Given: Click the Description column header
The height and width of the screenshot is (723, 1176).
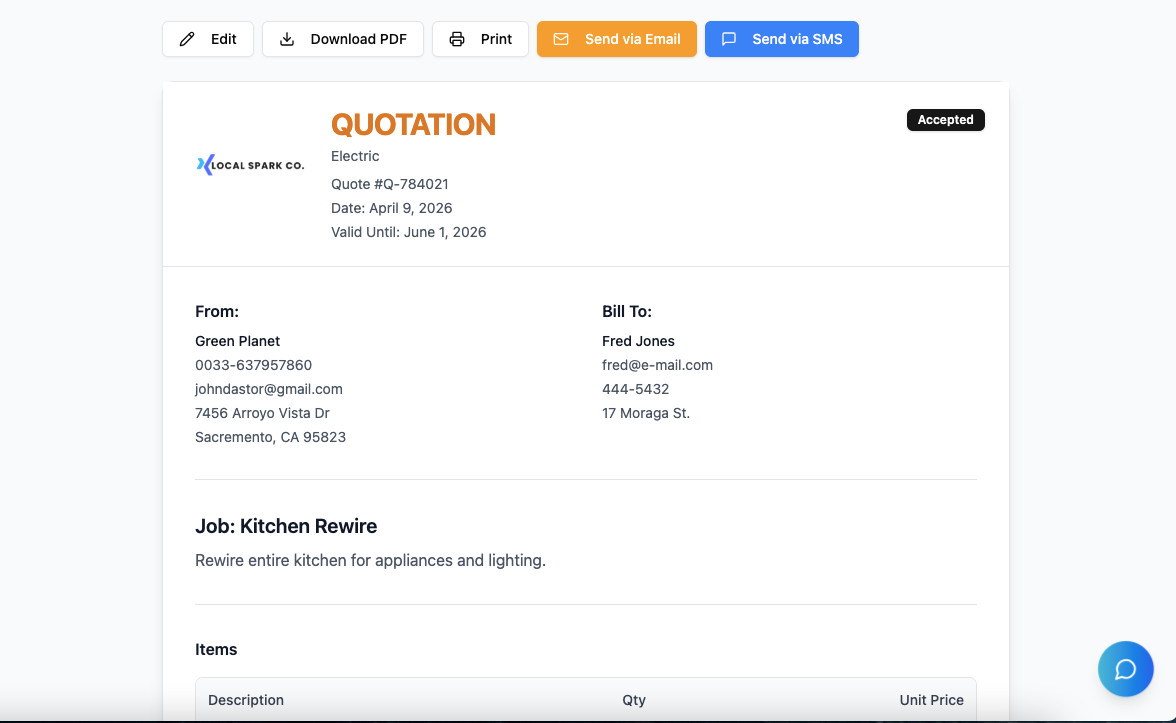Looking at the screenshot, I should [x=246, y=700].
